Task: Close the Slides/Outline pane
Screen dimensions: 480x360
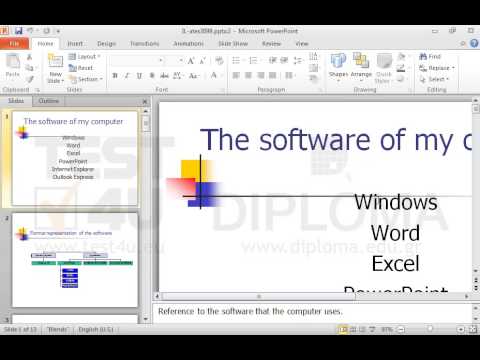Action: [145, 101]
